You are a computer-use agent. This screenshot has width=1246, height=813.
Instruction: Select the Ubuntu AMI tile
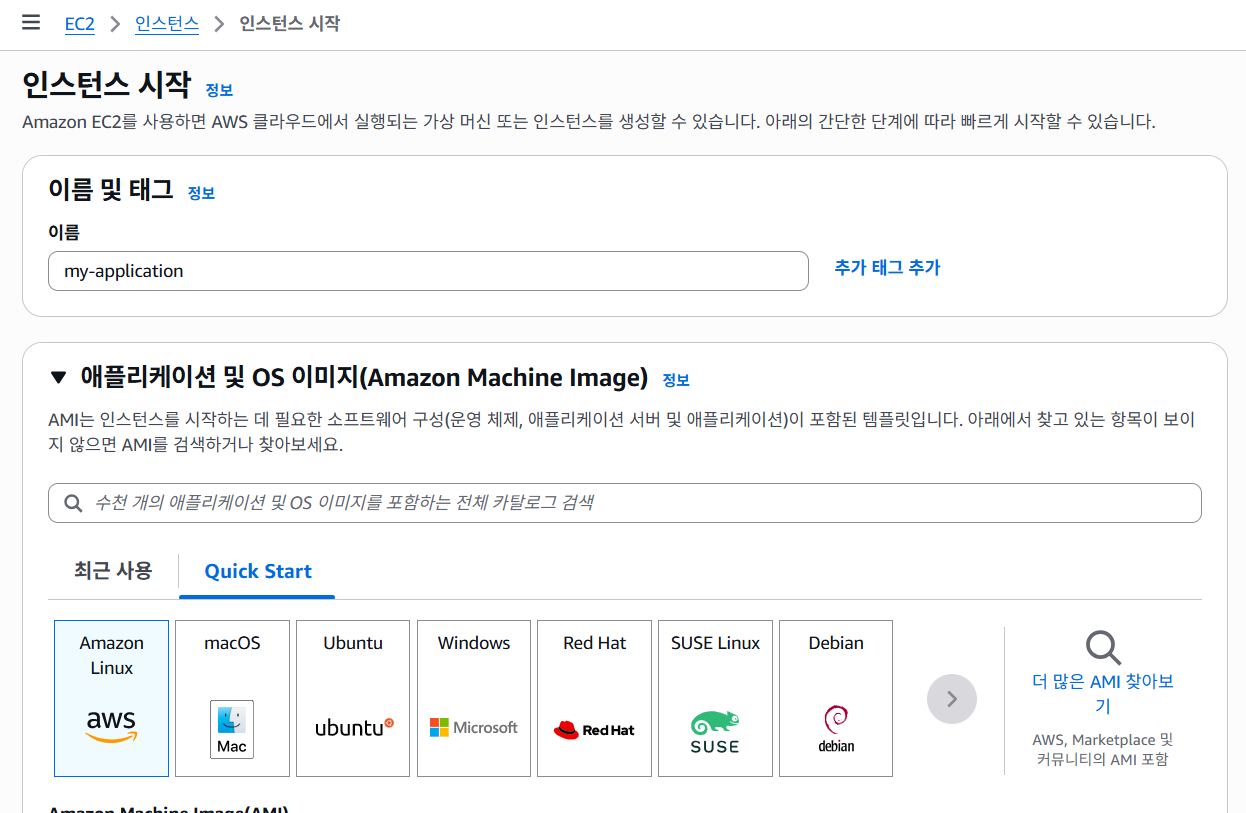(353, 698)
